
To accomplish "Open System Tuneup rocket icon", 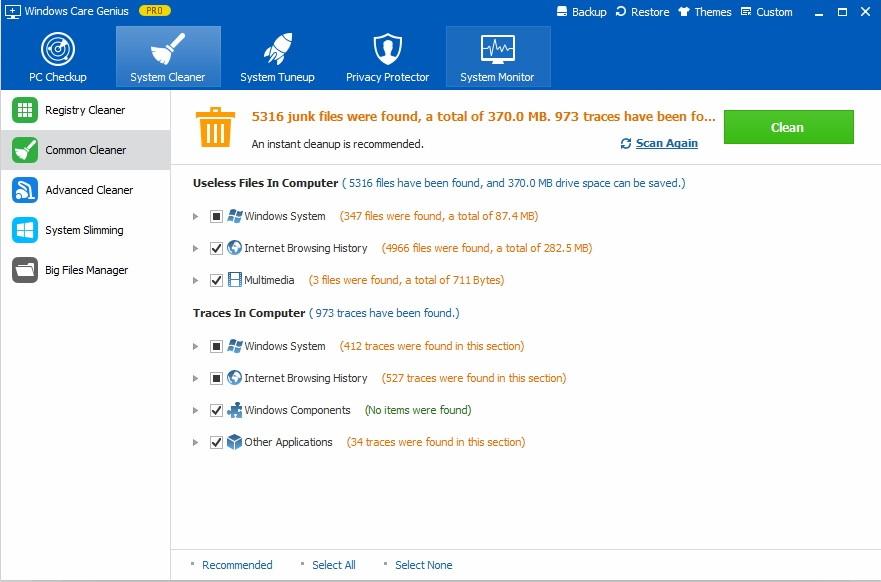I will (278, 49).
